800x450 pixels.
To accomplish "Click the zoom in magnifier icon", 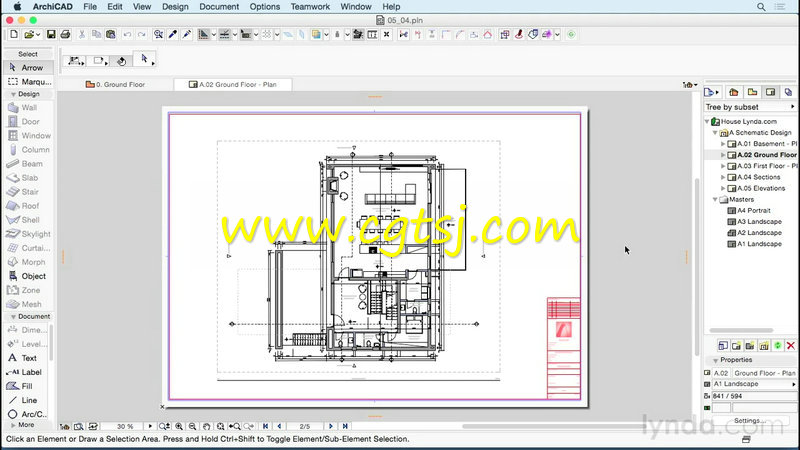I will click(179, 427).
